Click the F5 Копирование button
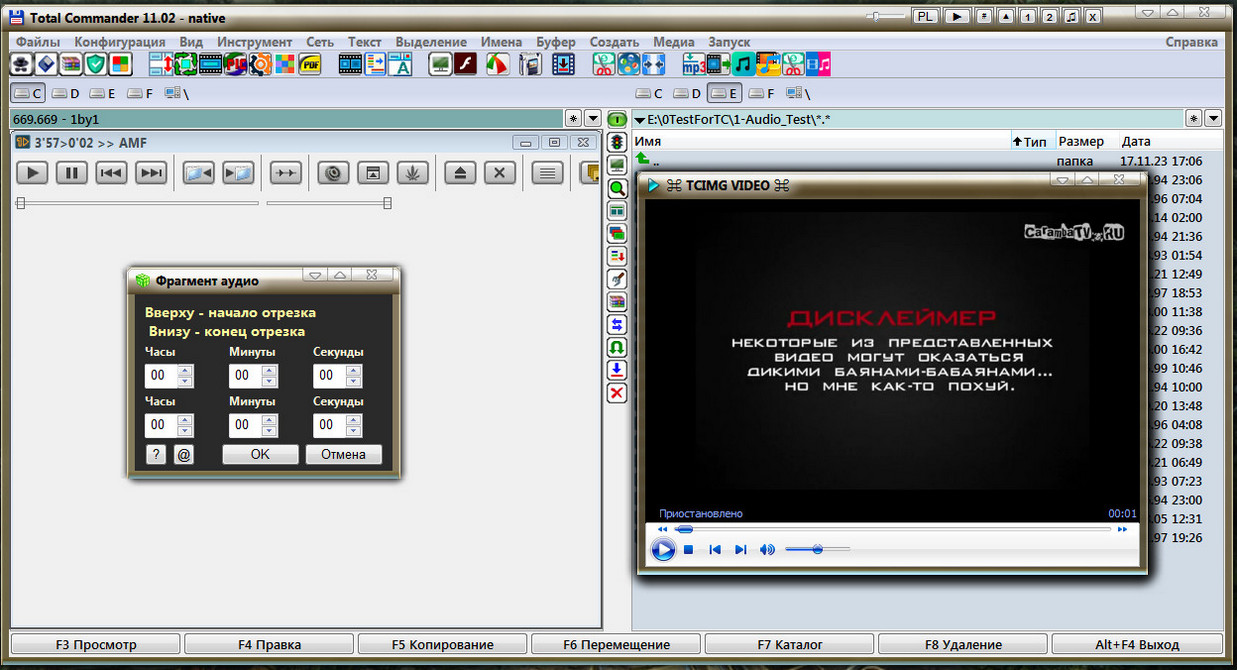 [442, 644]
